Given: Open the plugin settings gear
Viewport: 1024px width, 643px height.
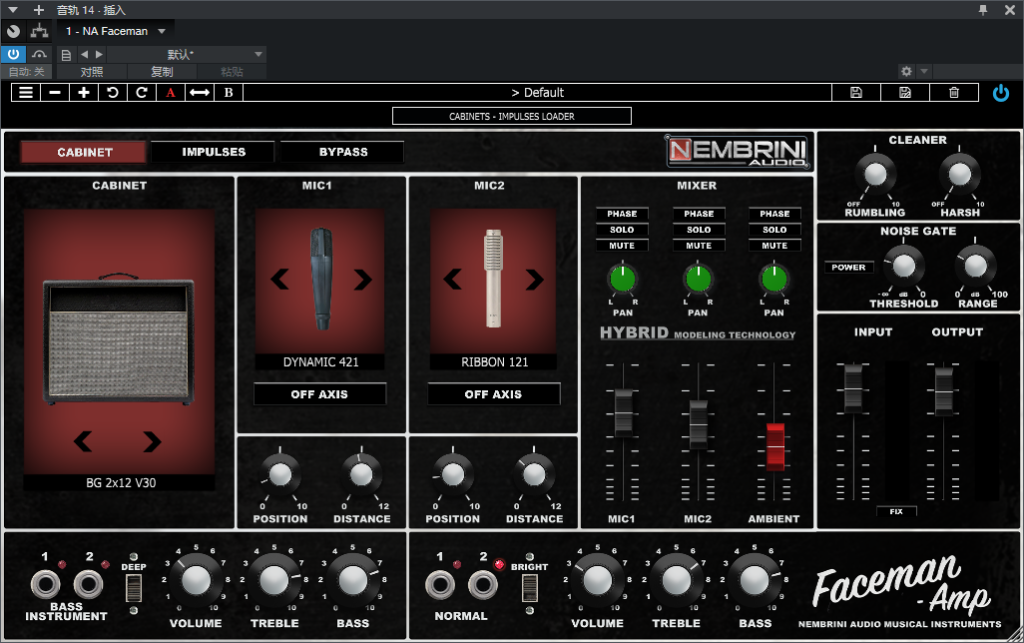Looking at the screenshot, I should tap(906, 71).
